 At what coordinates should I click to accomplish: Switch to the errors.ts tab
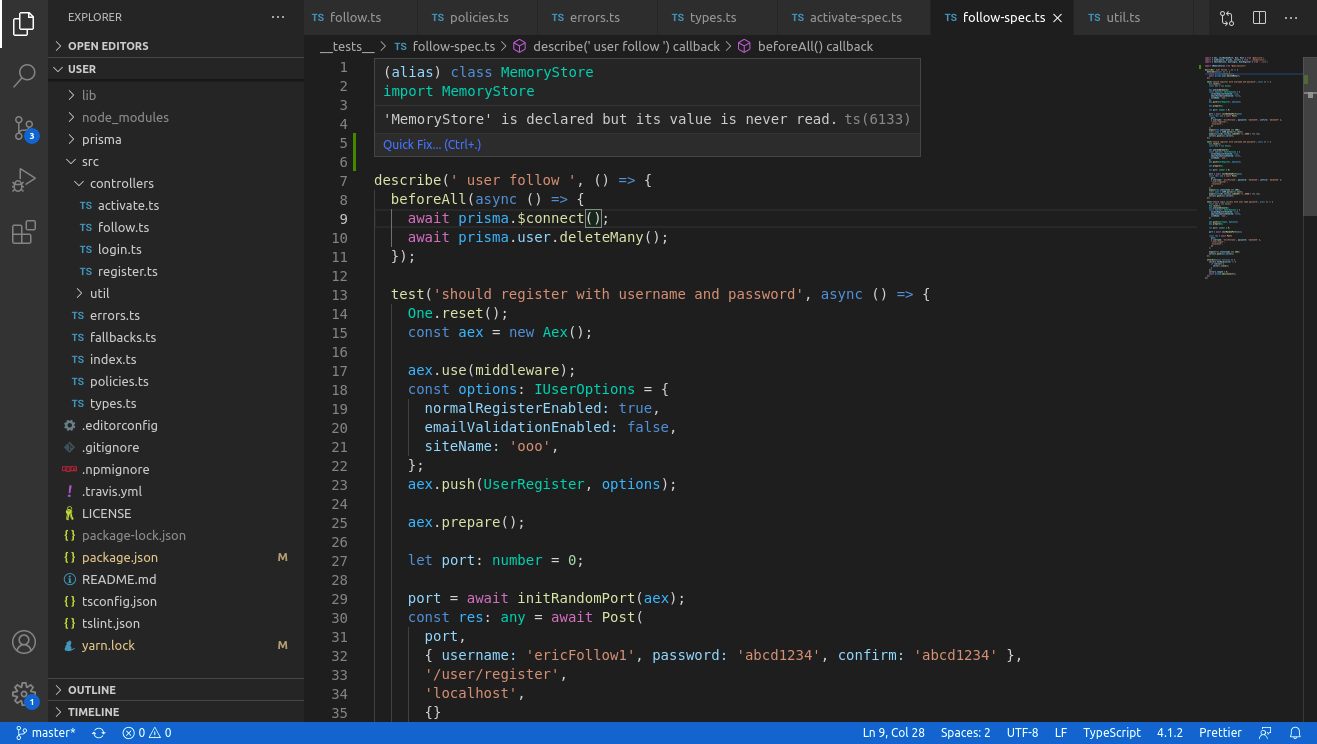598,18
